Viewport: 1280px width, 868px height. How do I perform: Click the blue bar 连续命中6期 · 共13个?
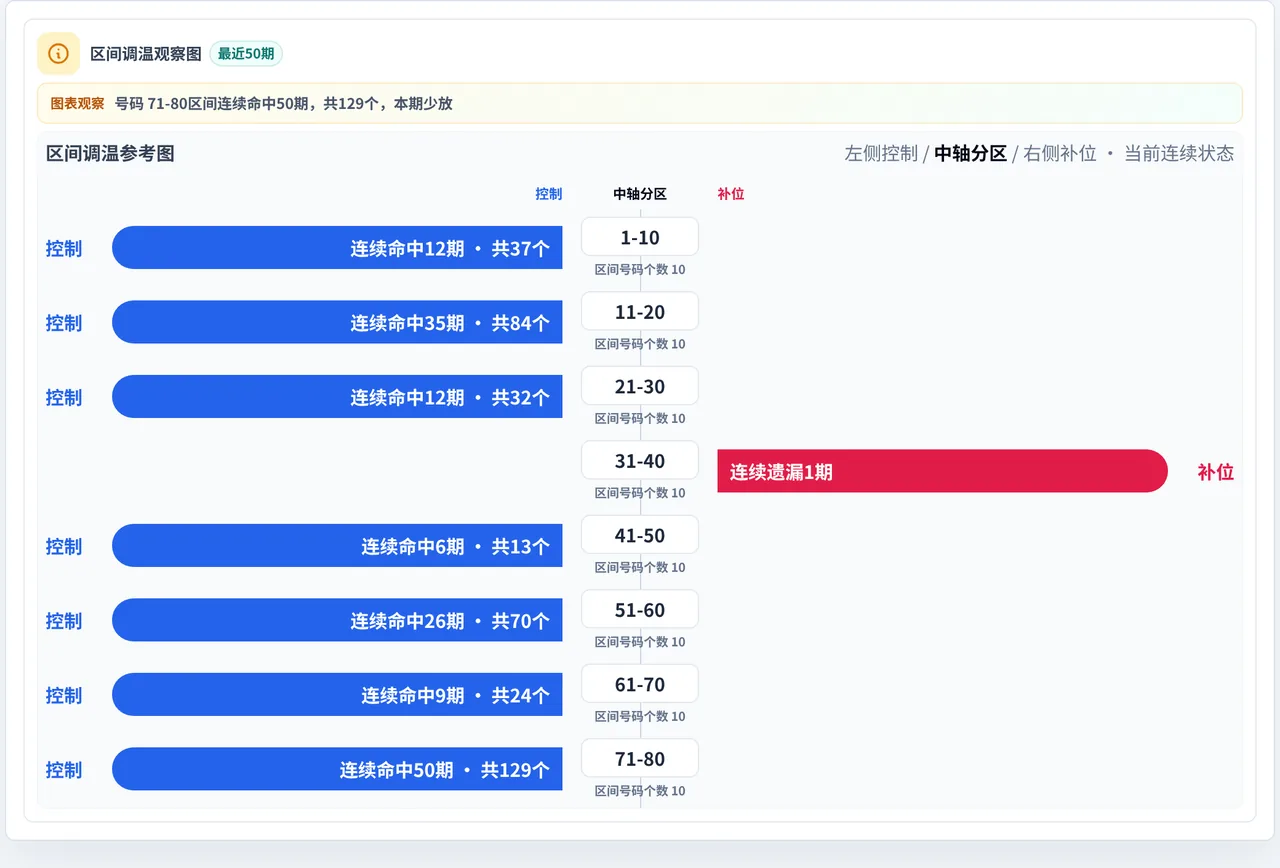click(x=337, y=546)
